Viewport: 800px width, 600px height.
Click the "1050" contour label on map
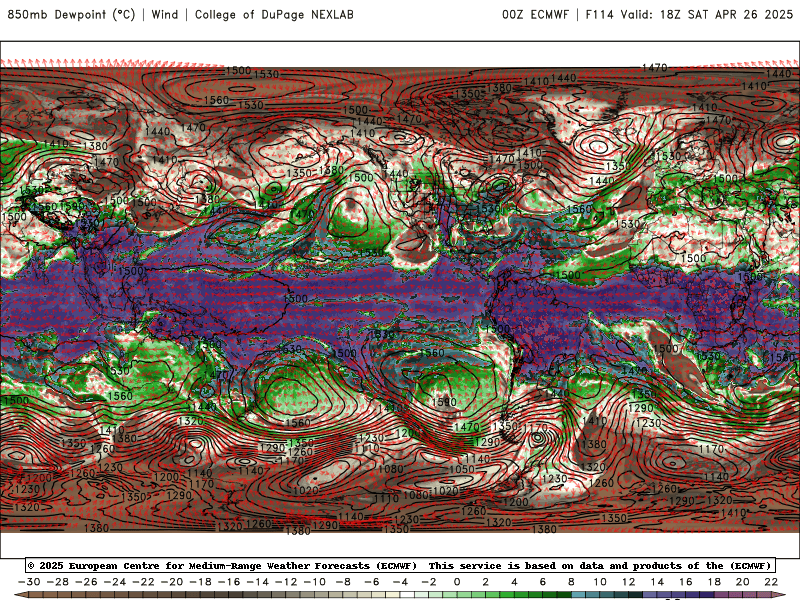(x=462, y=469)
